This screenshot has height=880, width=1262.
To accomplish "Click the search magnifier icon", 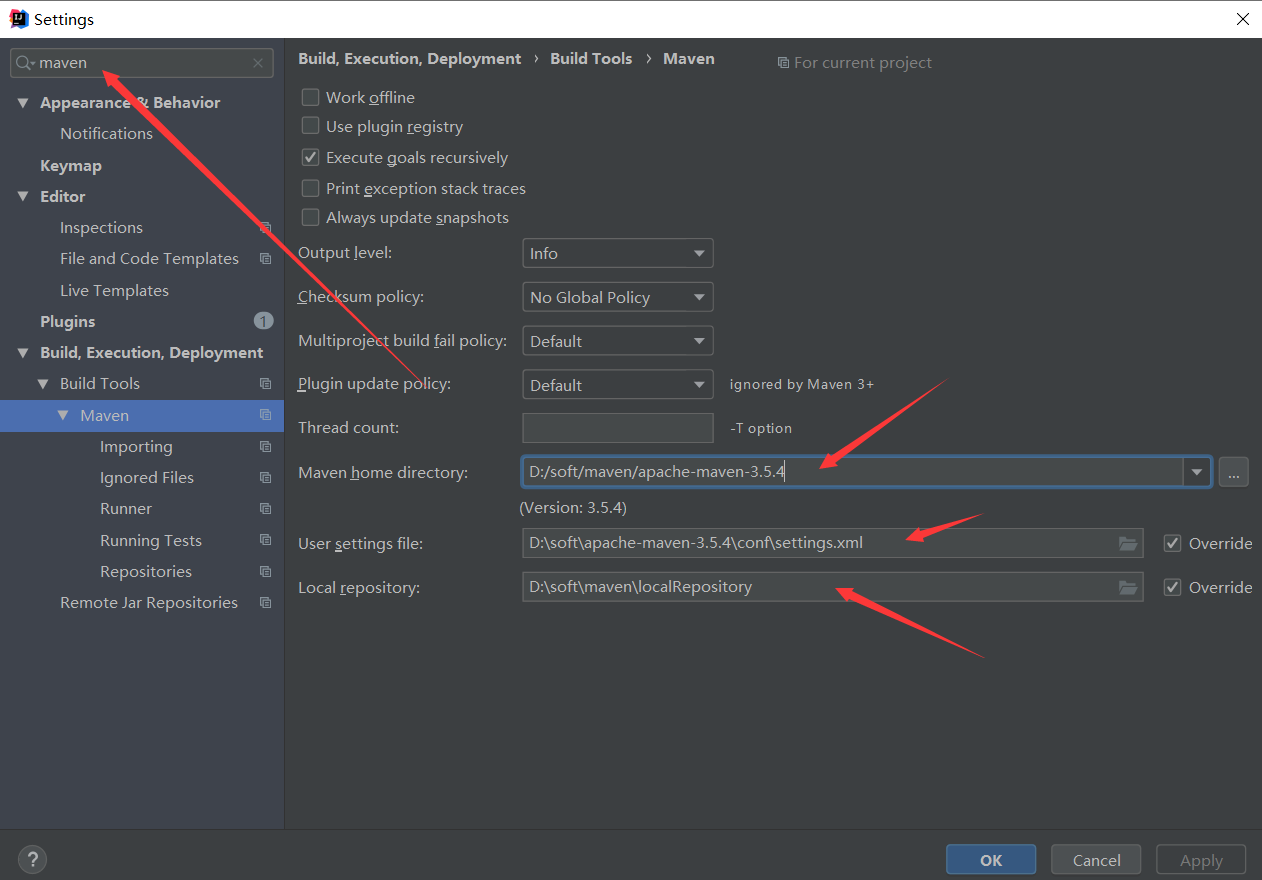I will click(x=24, y=63).
